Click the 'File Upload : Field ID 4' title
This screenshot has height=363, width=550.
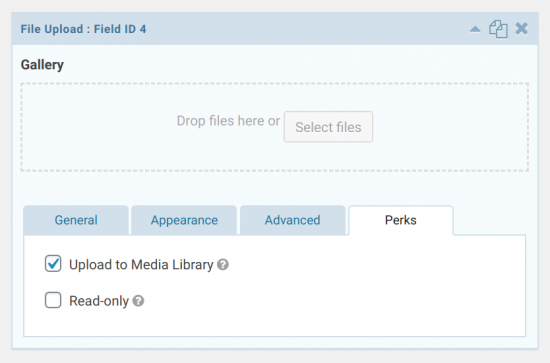pyautogui.click(x=83, y=29)
